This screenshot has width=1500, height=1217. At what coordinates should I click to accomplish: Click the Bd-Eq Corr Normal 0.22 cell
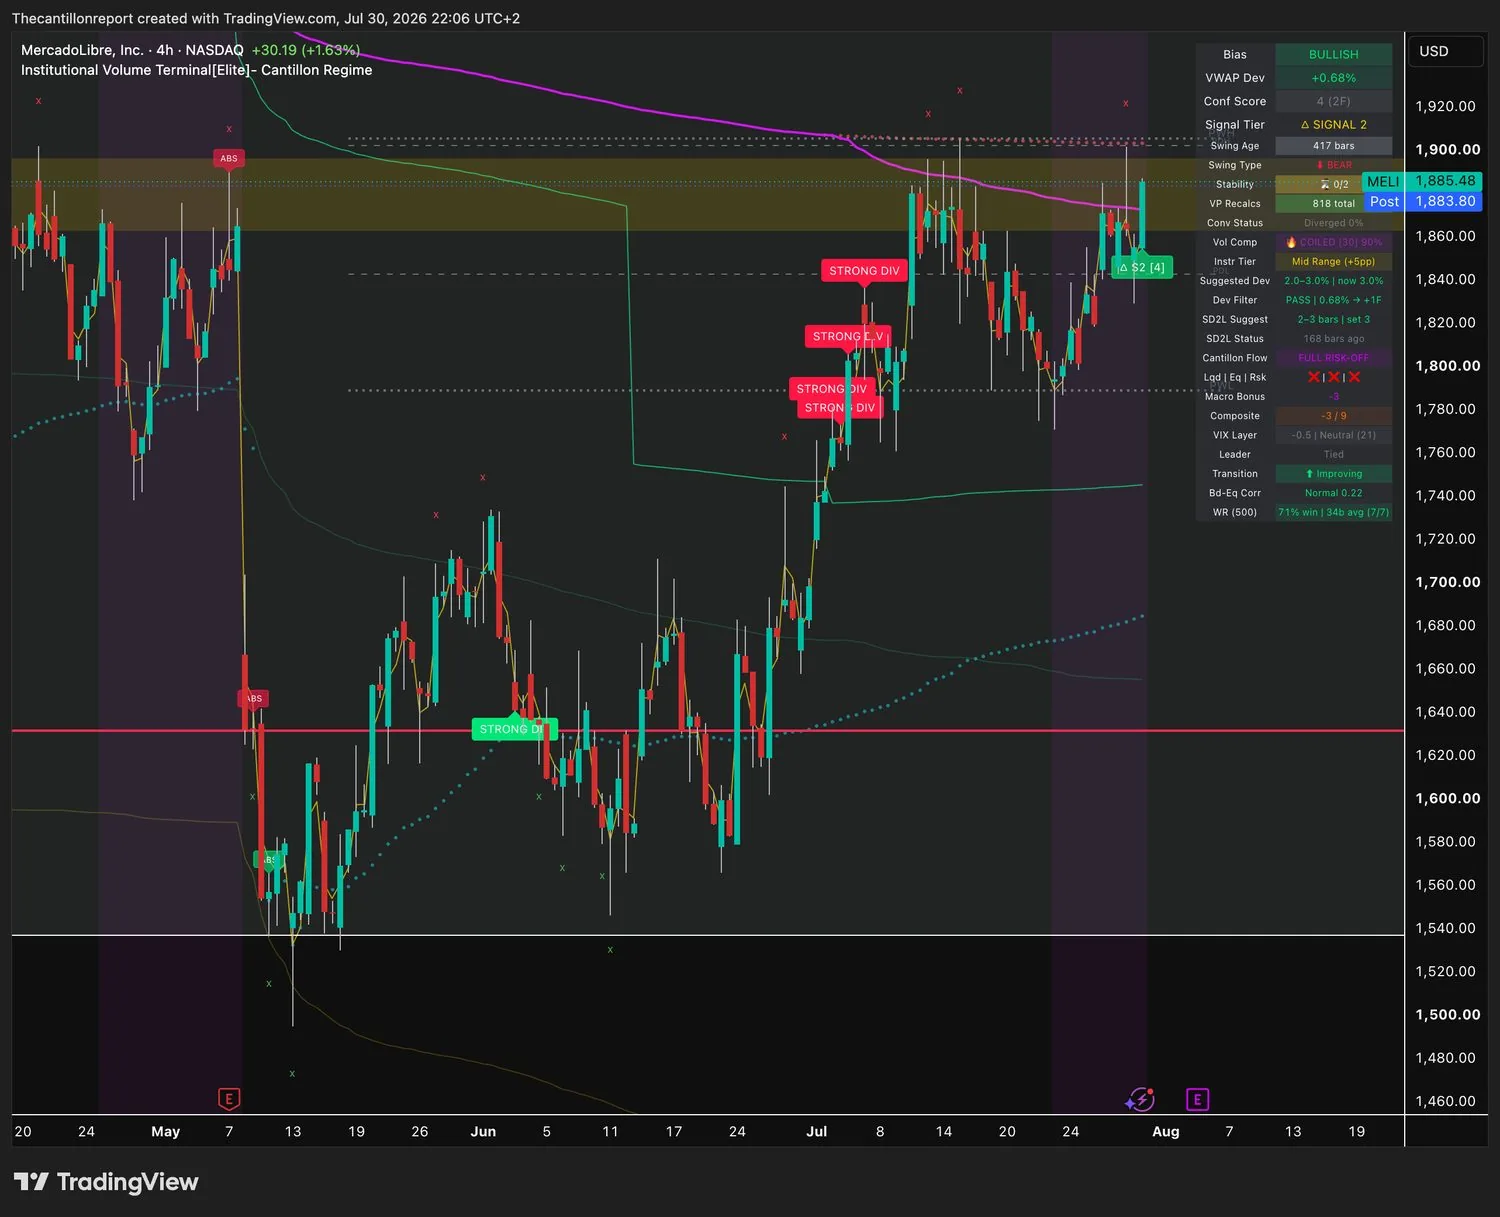1333,493
